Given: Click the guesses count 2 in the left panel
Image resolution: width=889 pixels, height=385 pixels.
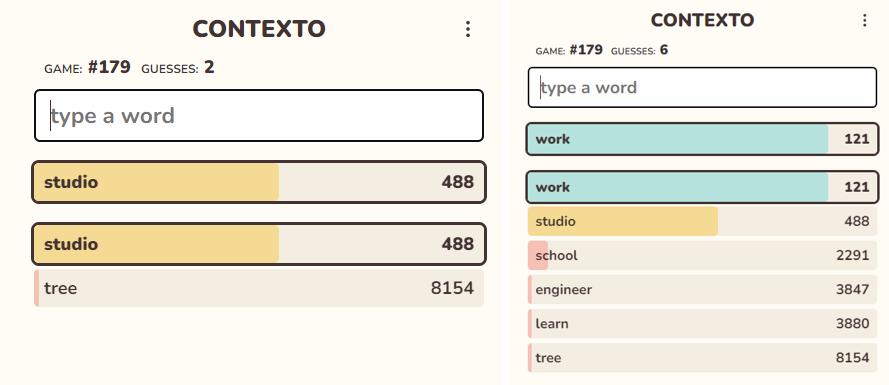Looking at the screenshot, I should click(209, 67).
